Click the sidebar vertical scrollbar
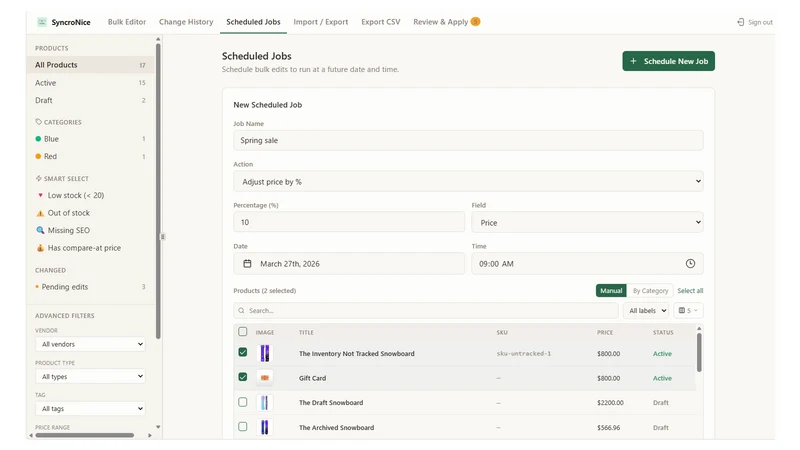 coord(158,191)
